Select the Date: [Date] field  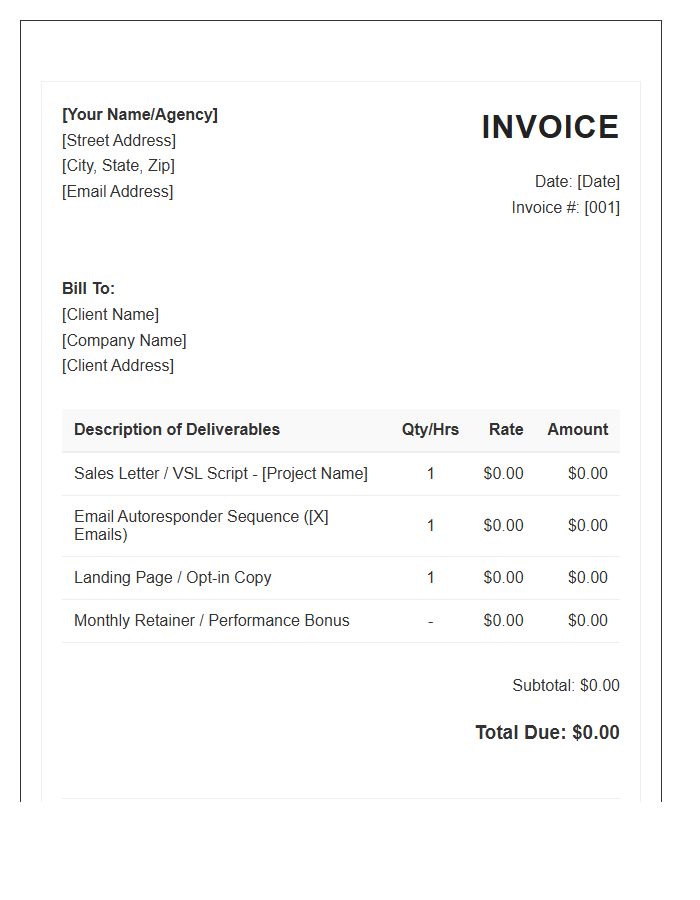577,182
